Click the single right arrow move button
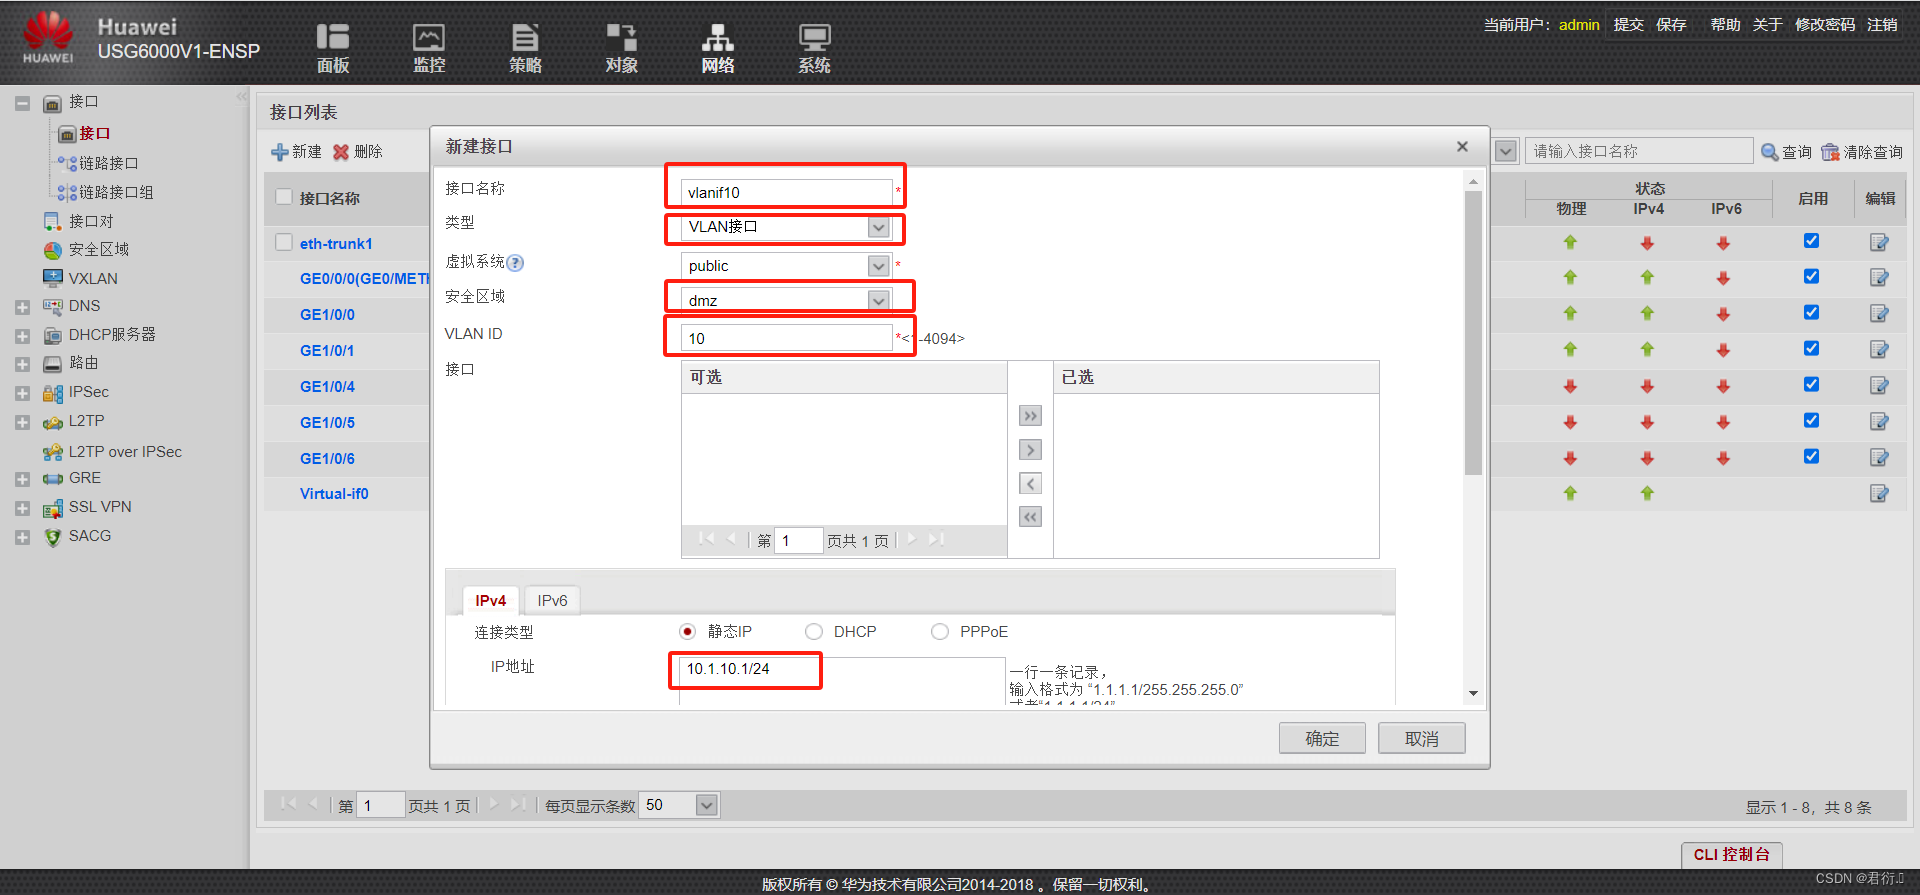The width and height of the screenshot is (1920, 895). [1030, 450]
